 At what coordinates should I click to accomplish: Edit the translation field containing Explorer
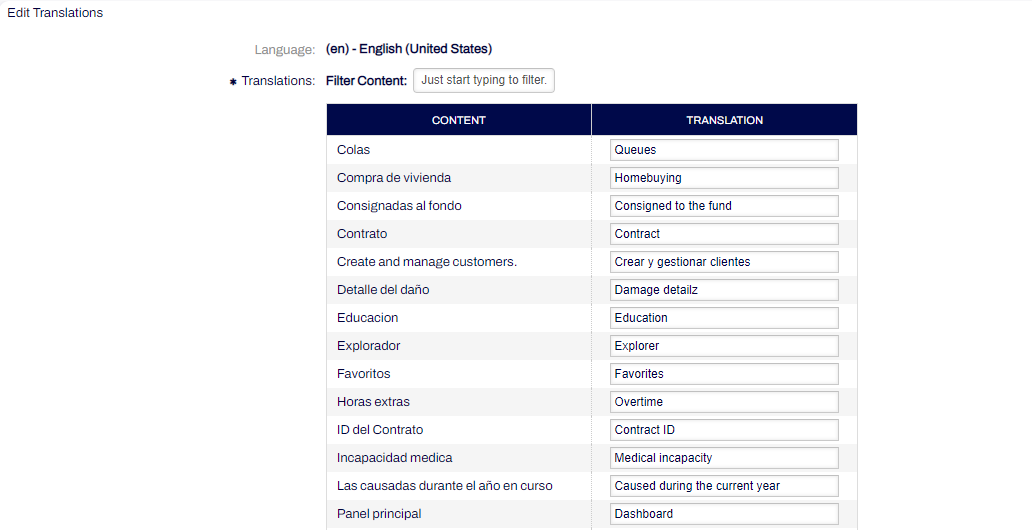(724, 346)
